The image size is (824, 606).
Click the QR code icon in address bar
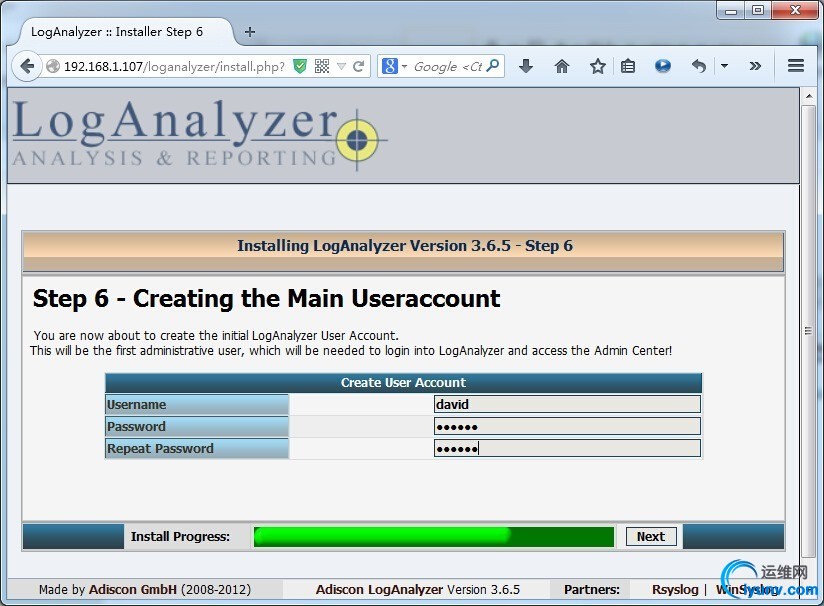[322, 66]
